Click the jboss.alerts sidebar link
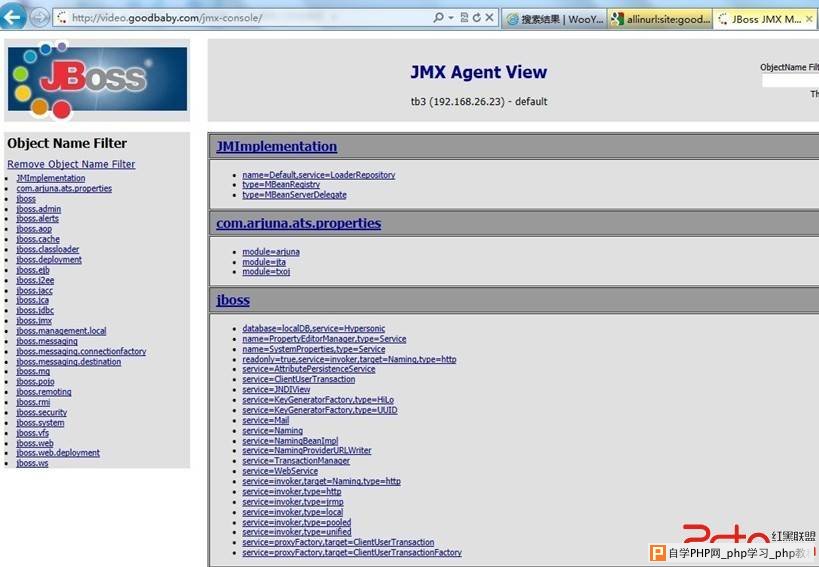Screen dimensions: 819x567 coord(37,219)
